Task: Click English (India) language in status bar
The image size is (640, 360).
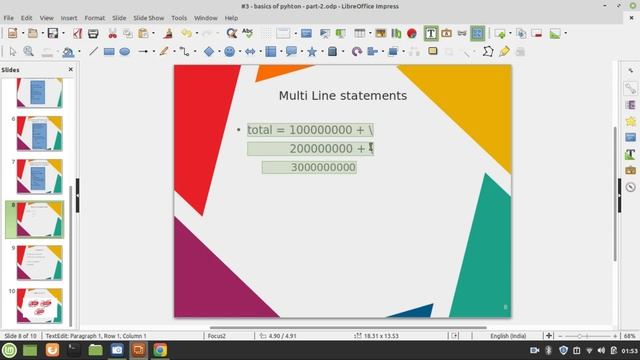Action: point(508,336)
